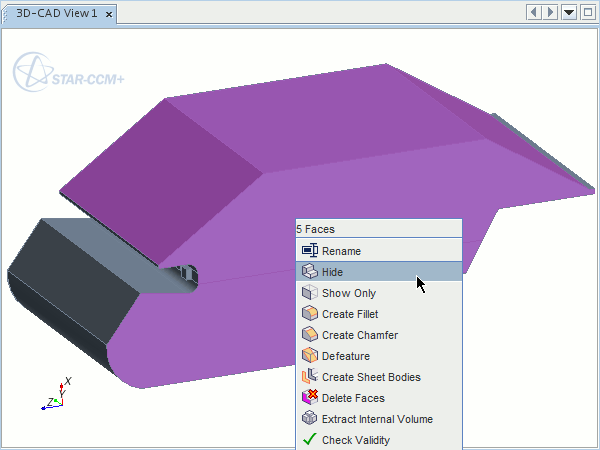Screen dimensions: 600x450
Task: Select Create Fillet menu entry
Action: pyautogui.click(x=379, y=314)
